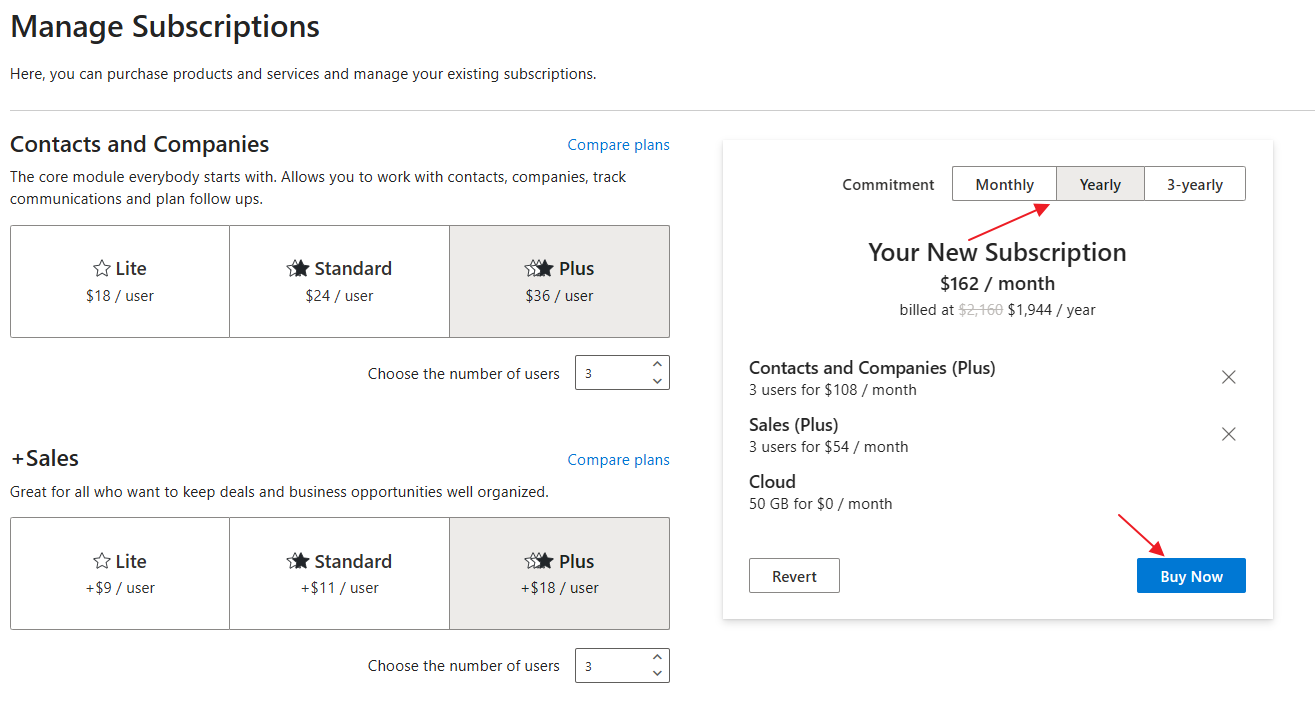Click the Buy Now button
1315x715 pixels.
pyautogui.click(x=1191, y=576)
